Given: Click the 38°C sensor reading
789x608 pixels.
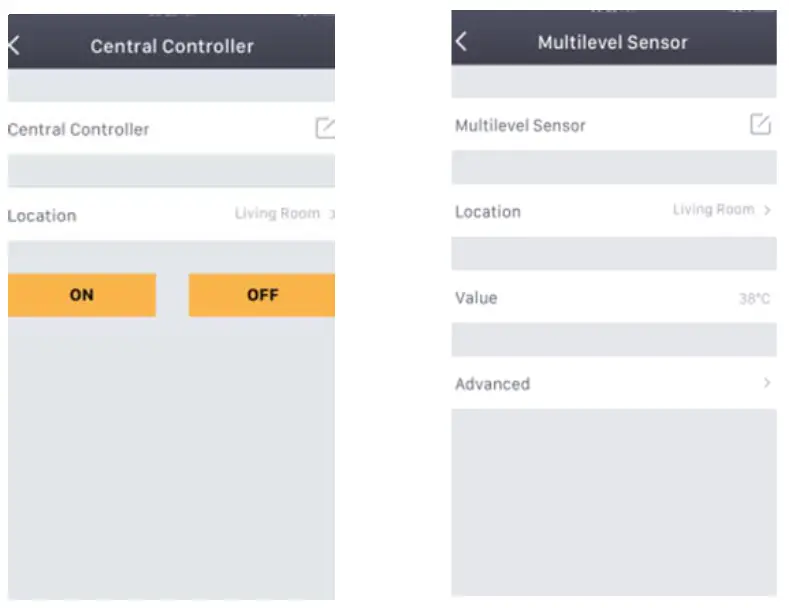Looking at the screenshot, I should click(x=754, y=298).
